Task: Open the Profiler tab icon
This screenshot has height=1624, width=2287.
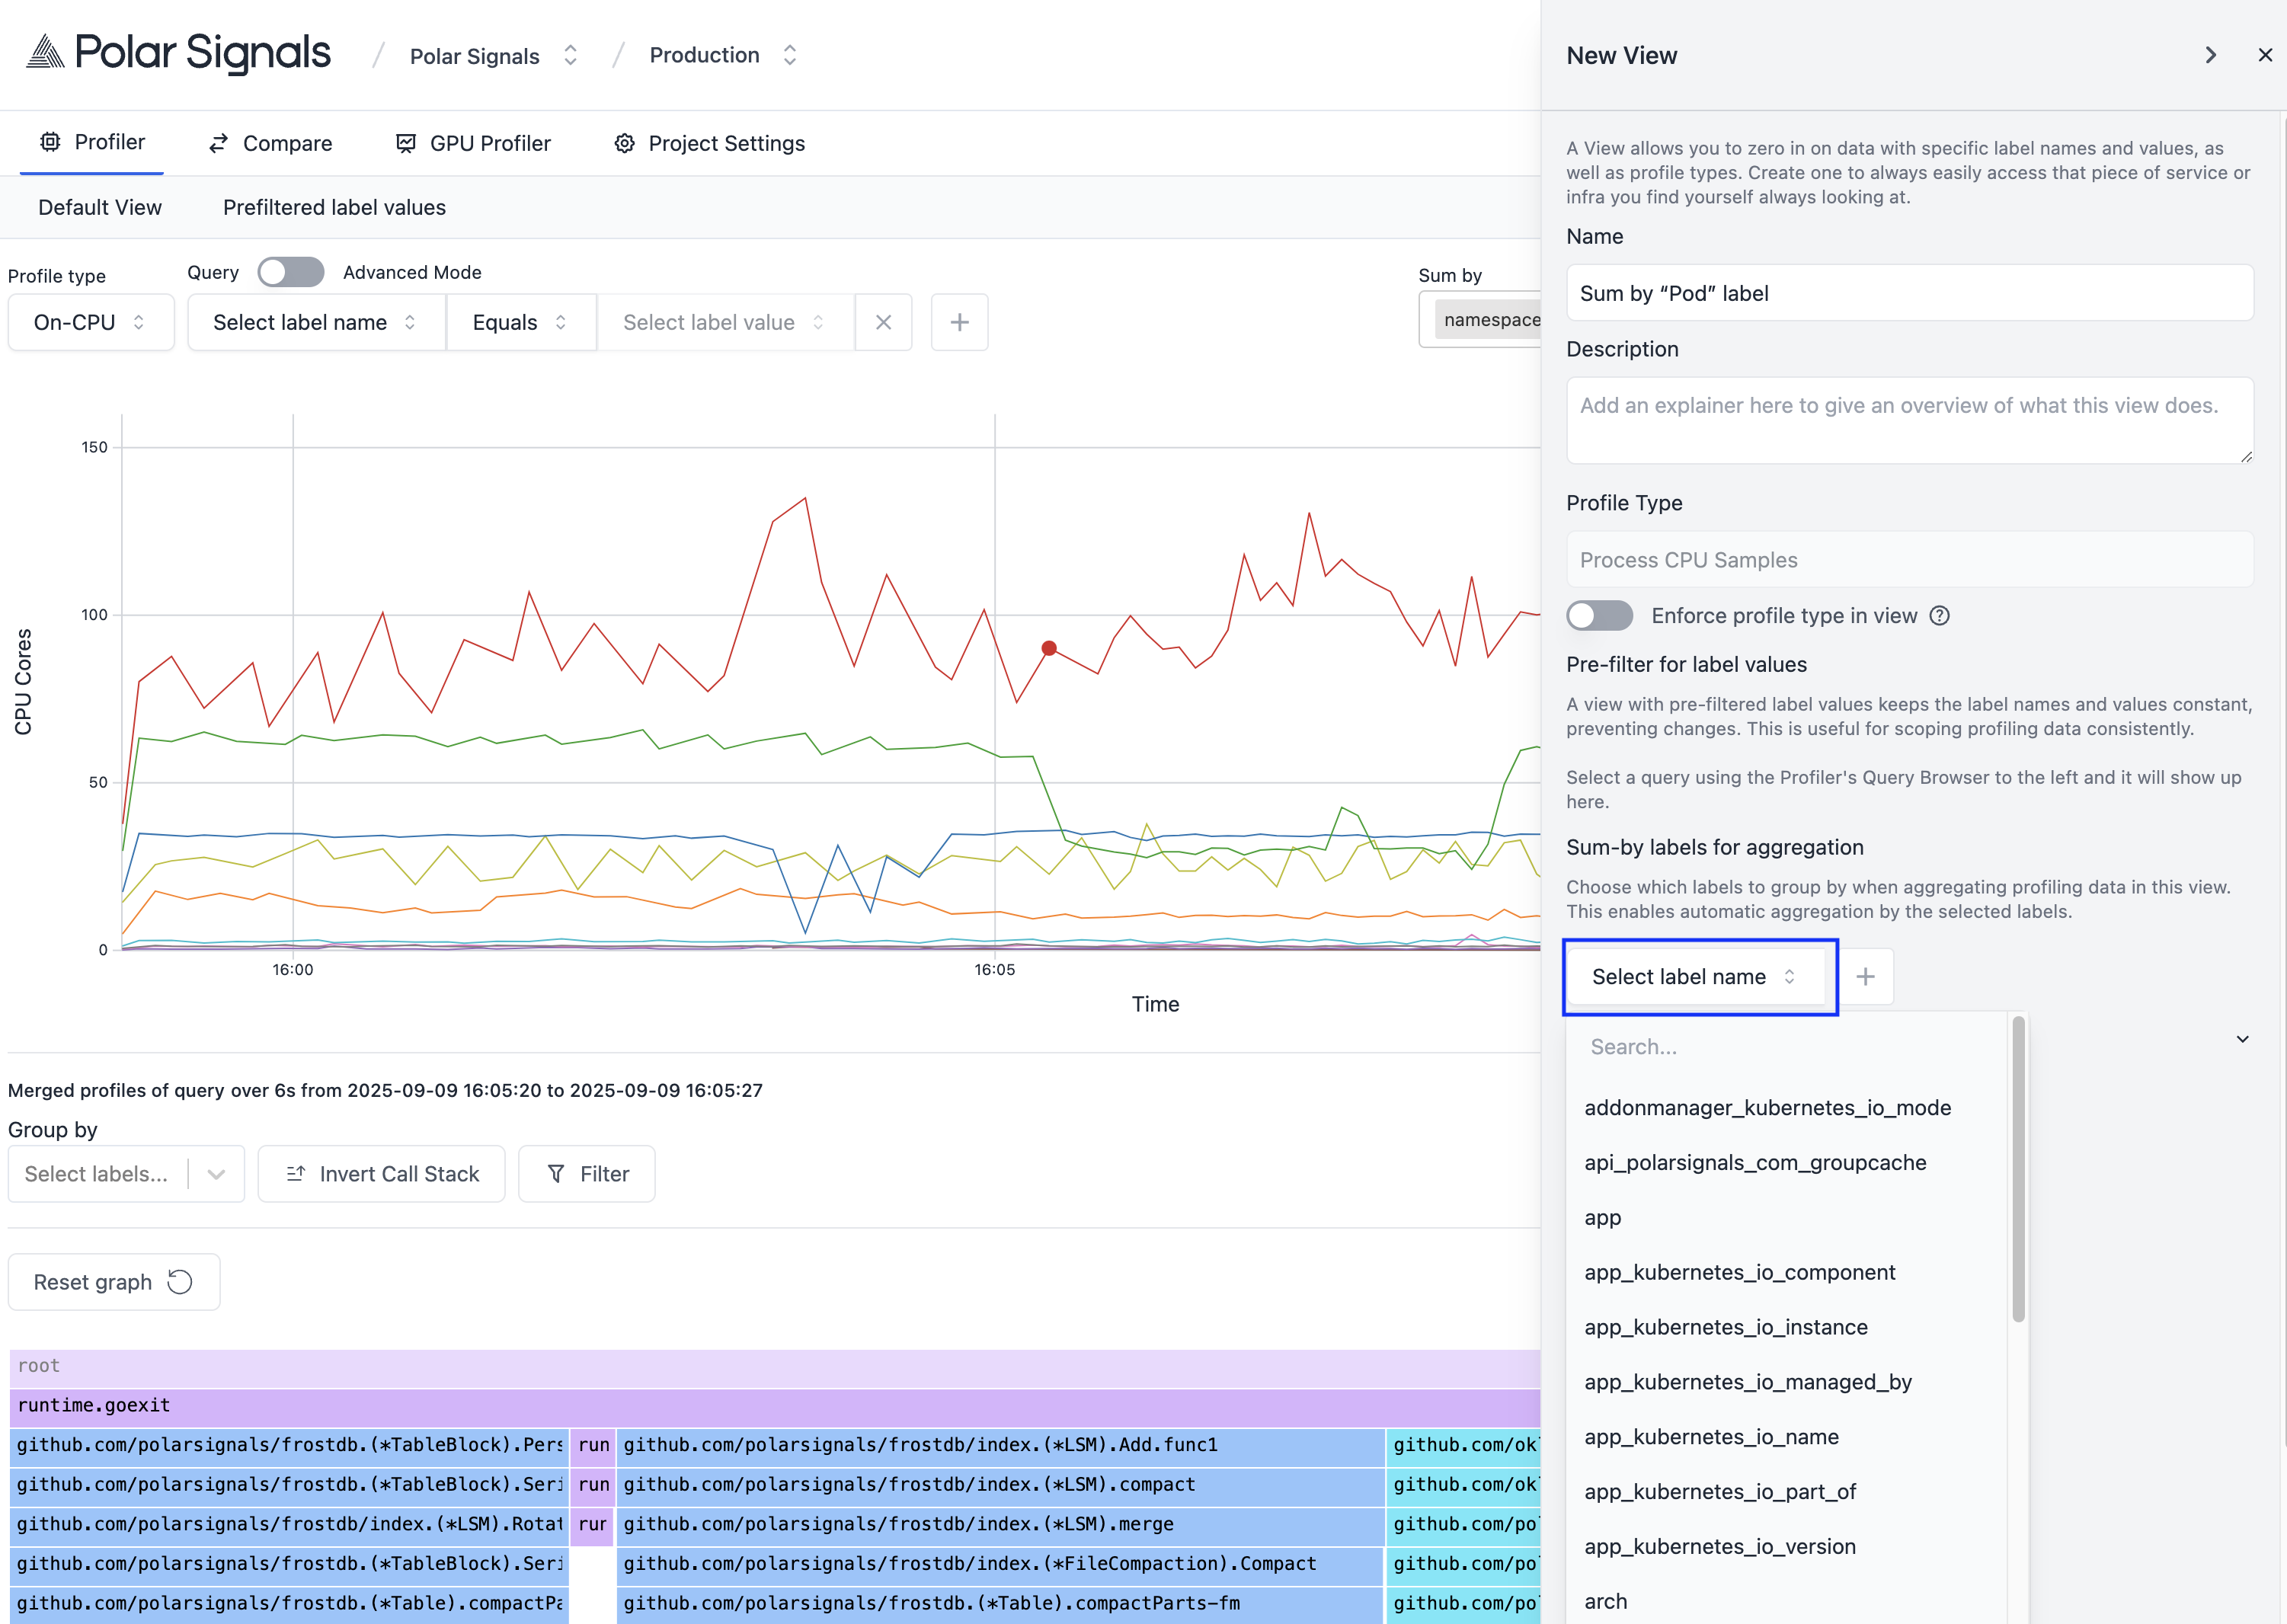Action: (x=50, y=142)
